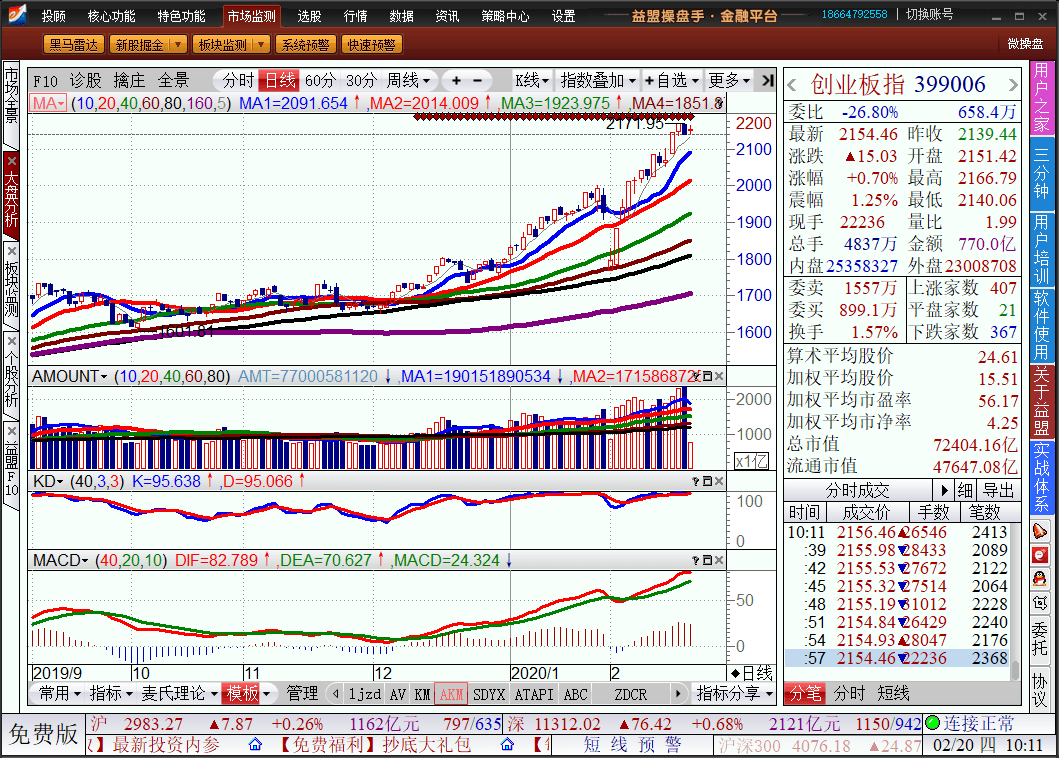
Task: Open the red bell alert icon
Action: point(1039,531)
